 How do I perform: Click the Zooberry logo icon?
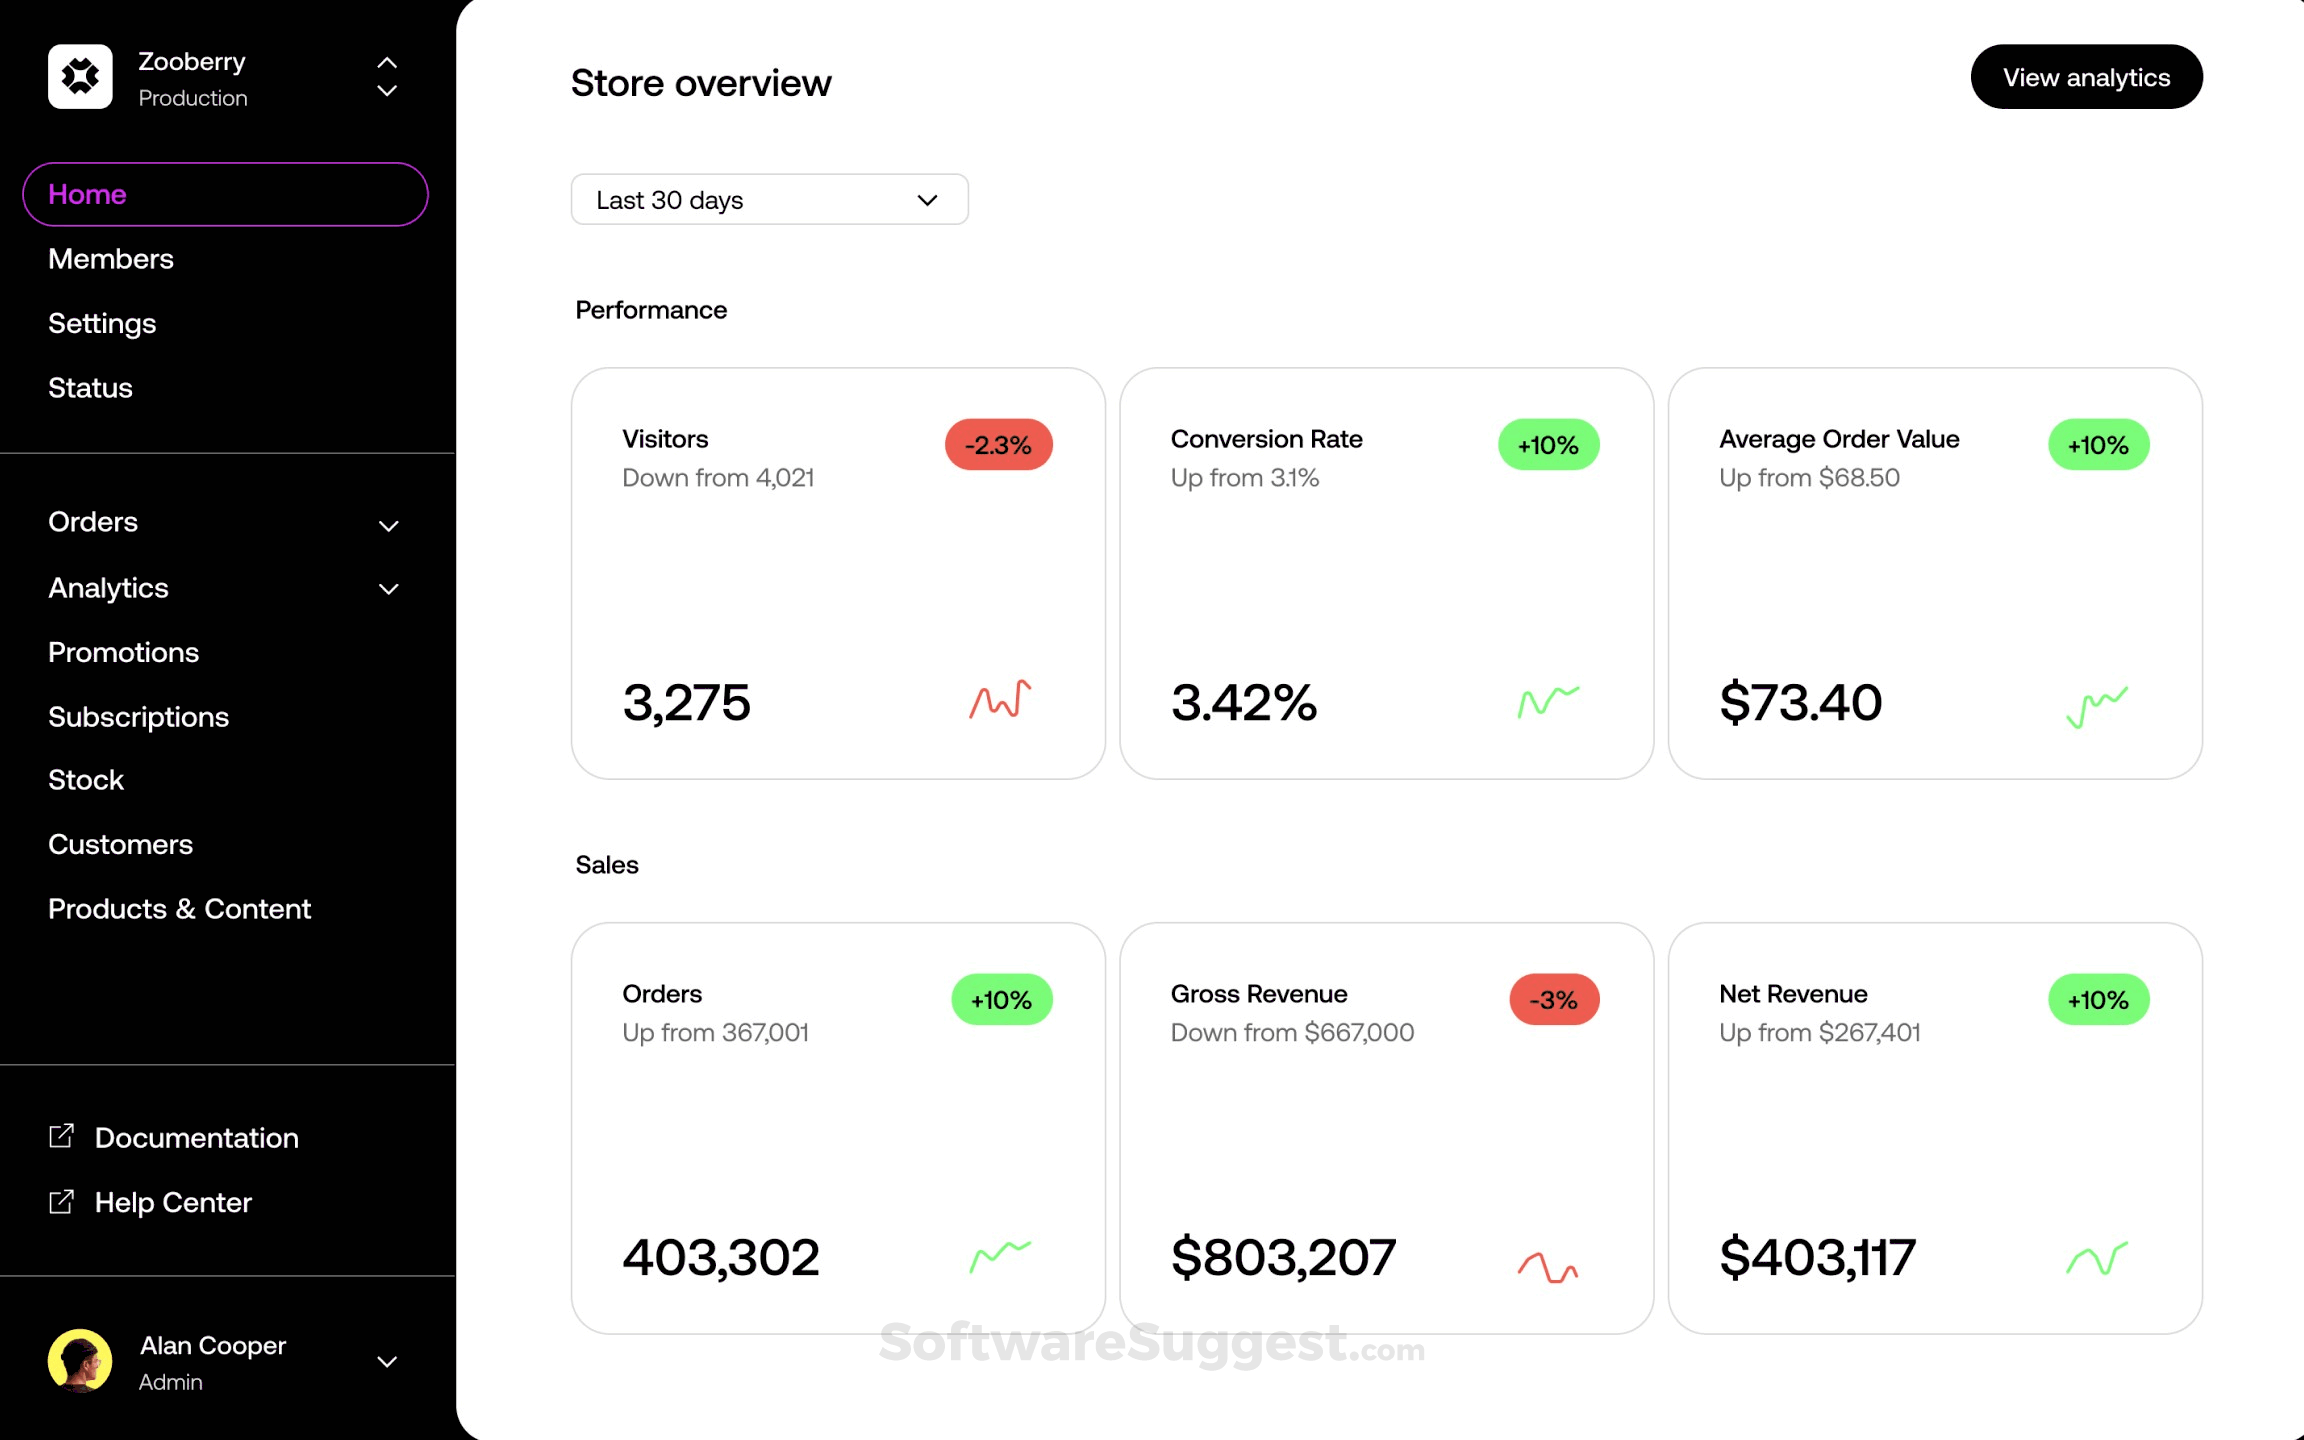[80, 77]
